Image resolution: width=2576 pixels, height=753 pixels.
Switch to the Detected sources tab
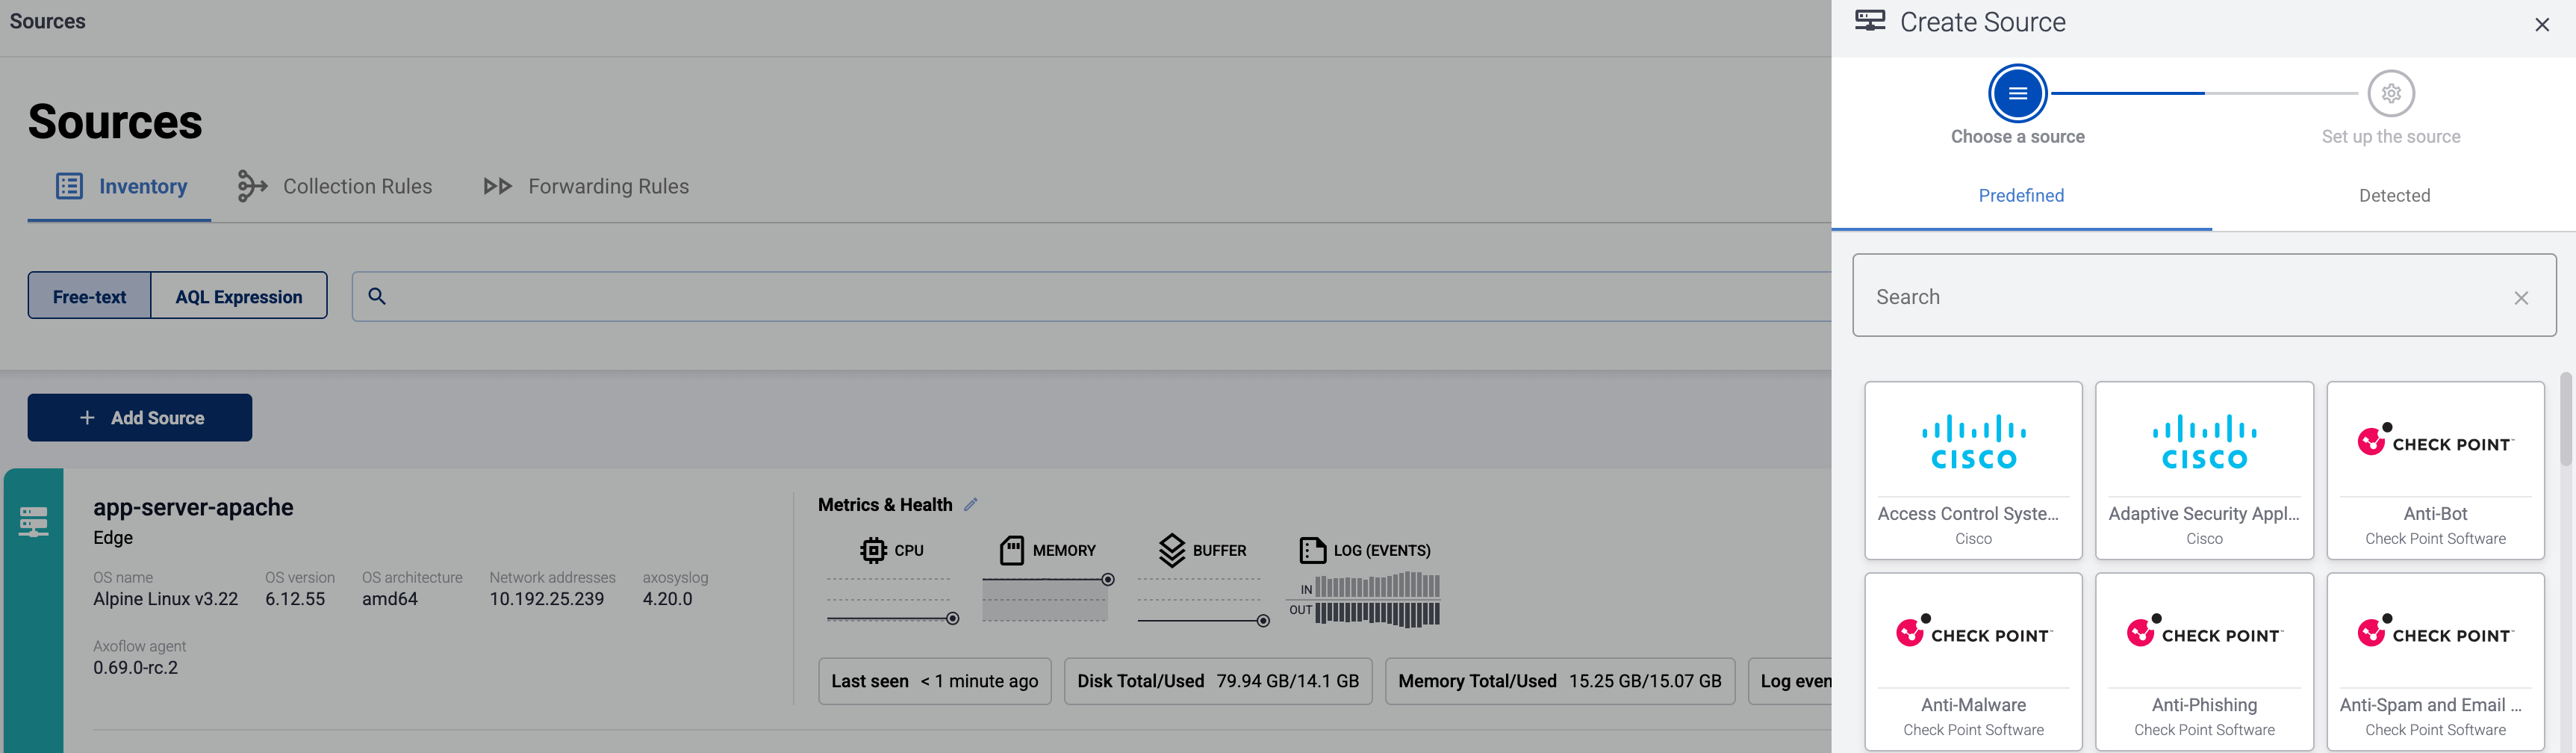(x=2393, y=196)
